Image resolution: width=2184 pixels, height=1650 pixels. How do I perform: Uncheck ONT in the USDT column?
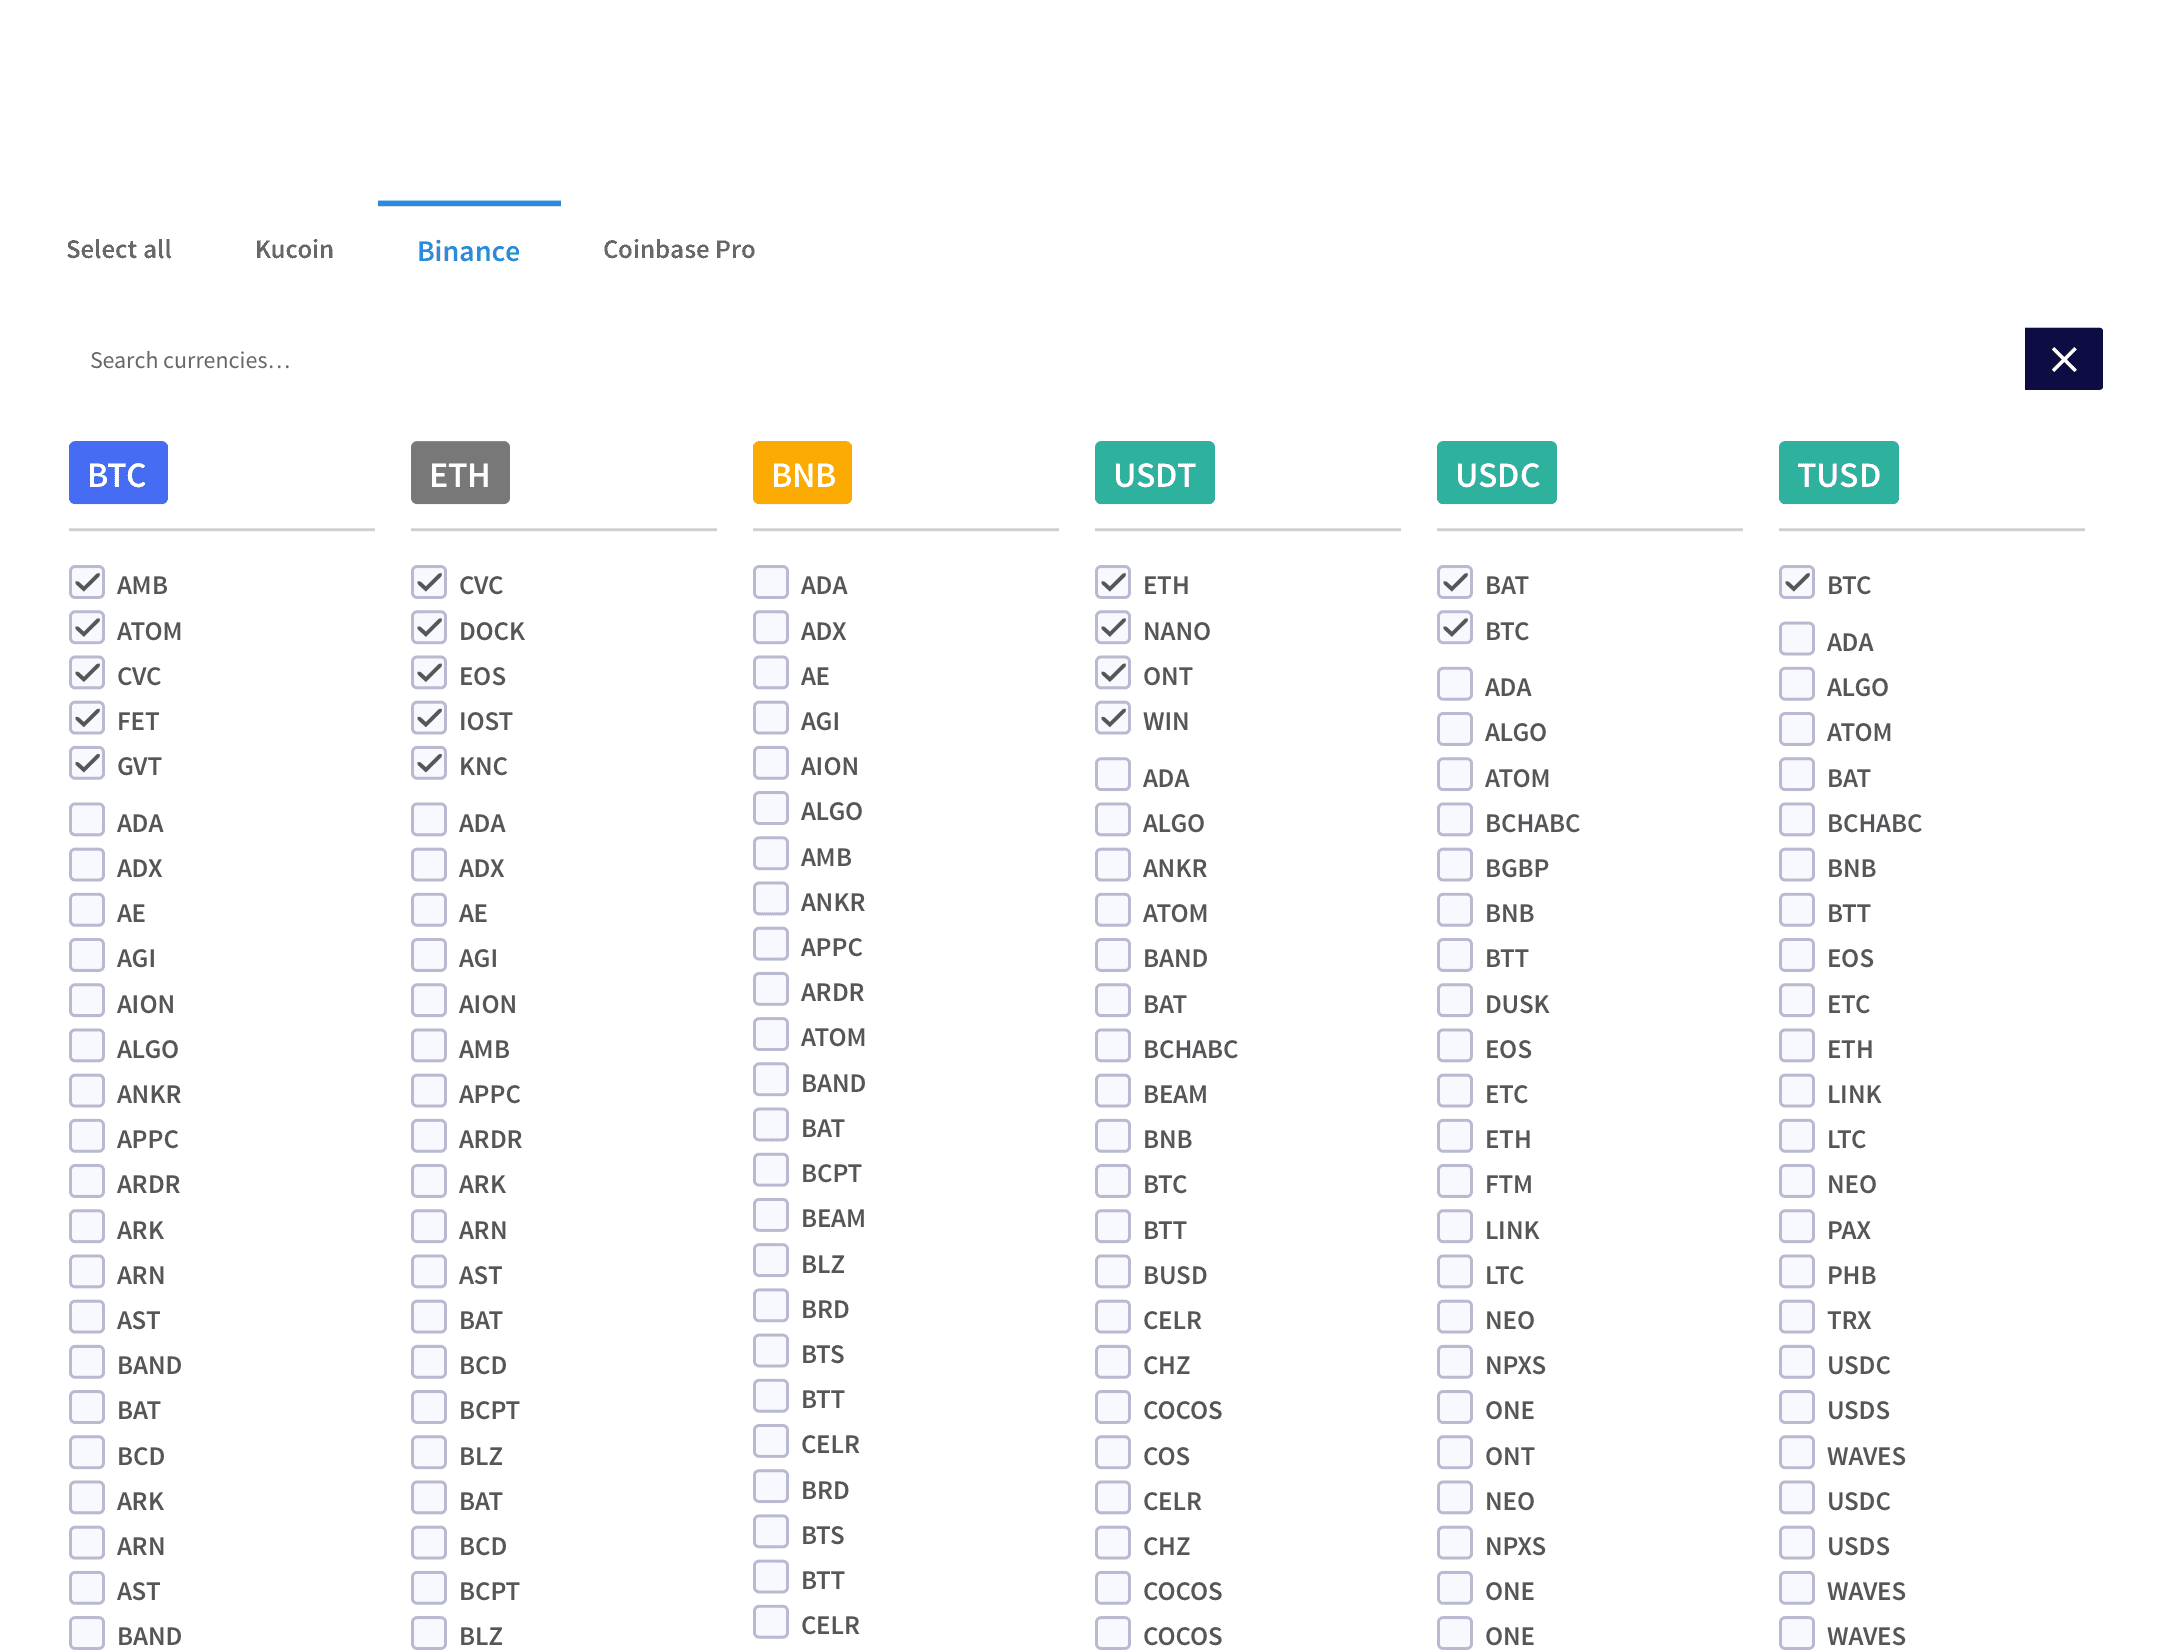pyautogui.click(x=1113, y=673)
